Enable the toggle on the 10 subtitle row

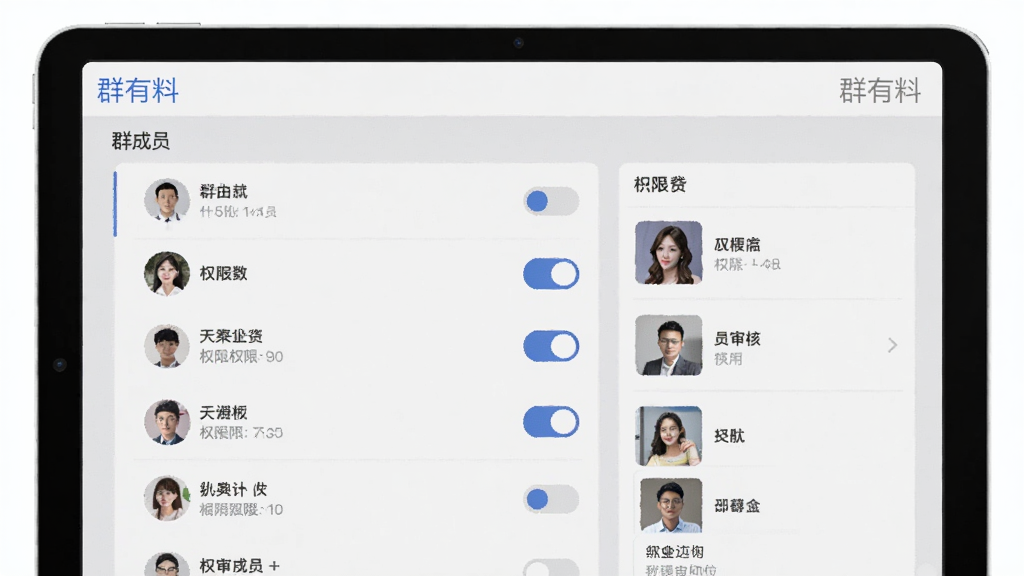(551, 500)
